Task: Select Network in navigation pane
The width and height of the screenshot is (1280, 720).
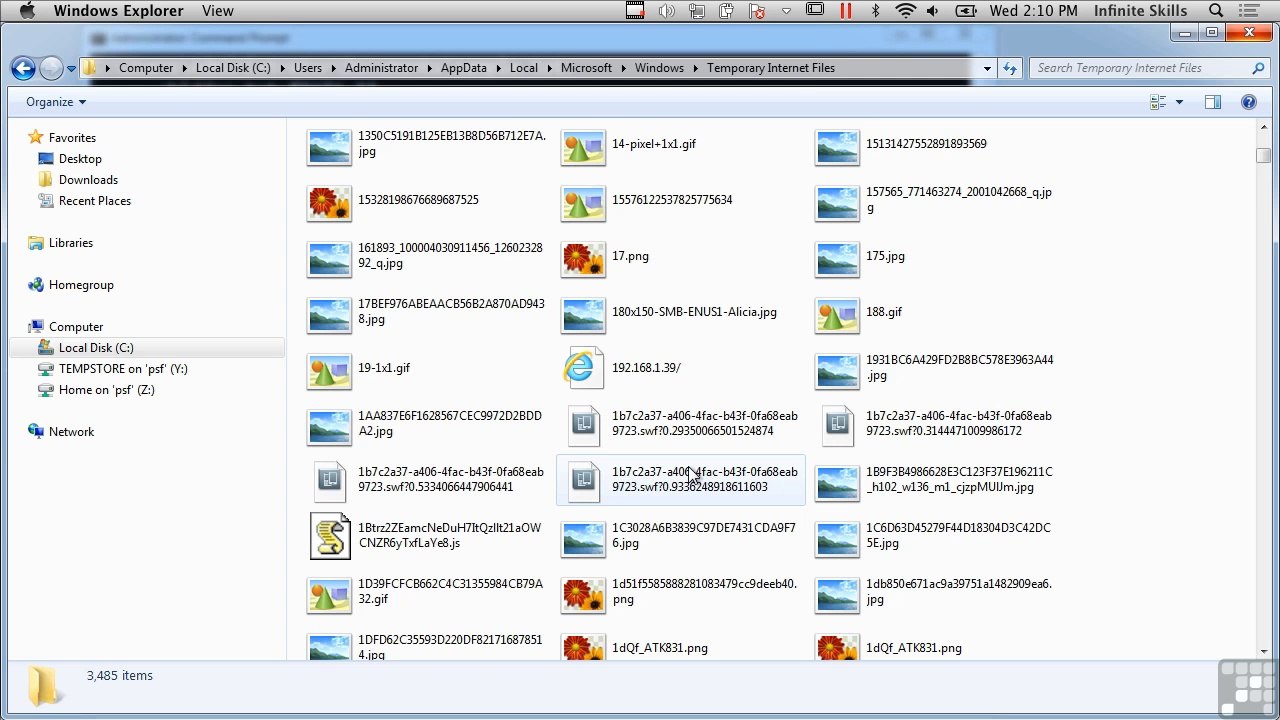Action: point(71,432)
